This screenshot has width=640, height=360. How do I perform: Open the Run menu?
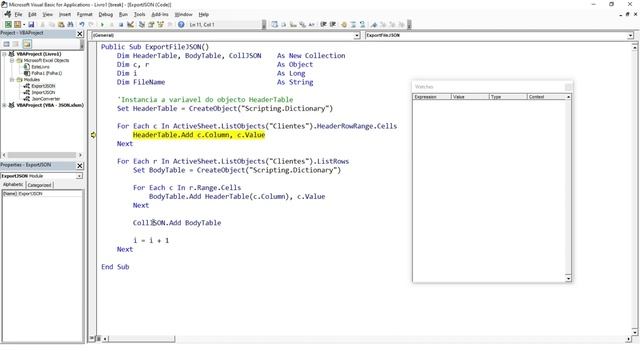point(123,14)
